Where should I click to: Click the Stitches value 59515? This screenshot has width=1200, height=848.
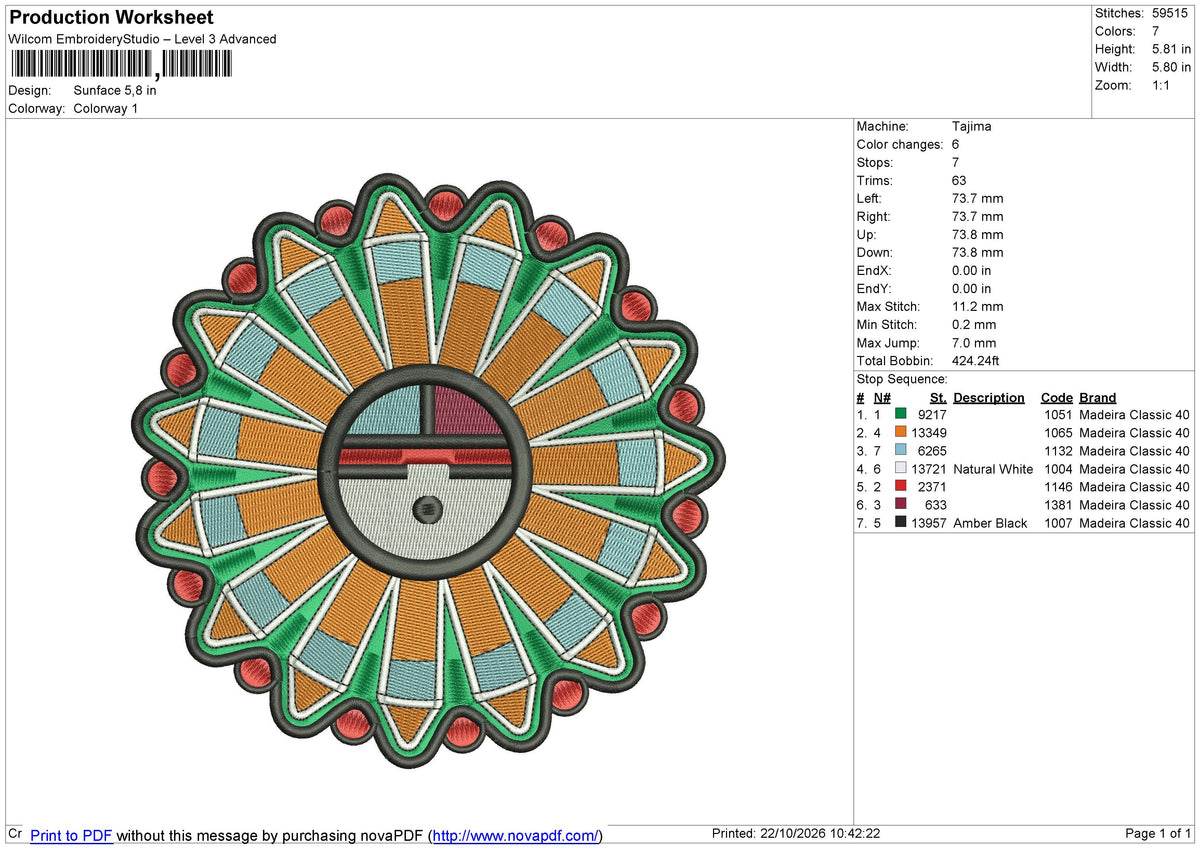pyautogui.click(x=1172, y=13)
